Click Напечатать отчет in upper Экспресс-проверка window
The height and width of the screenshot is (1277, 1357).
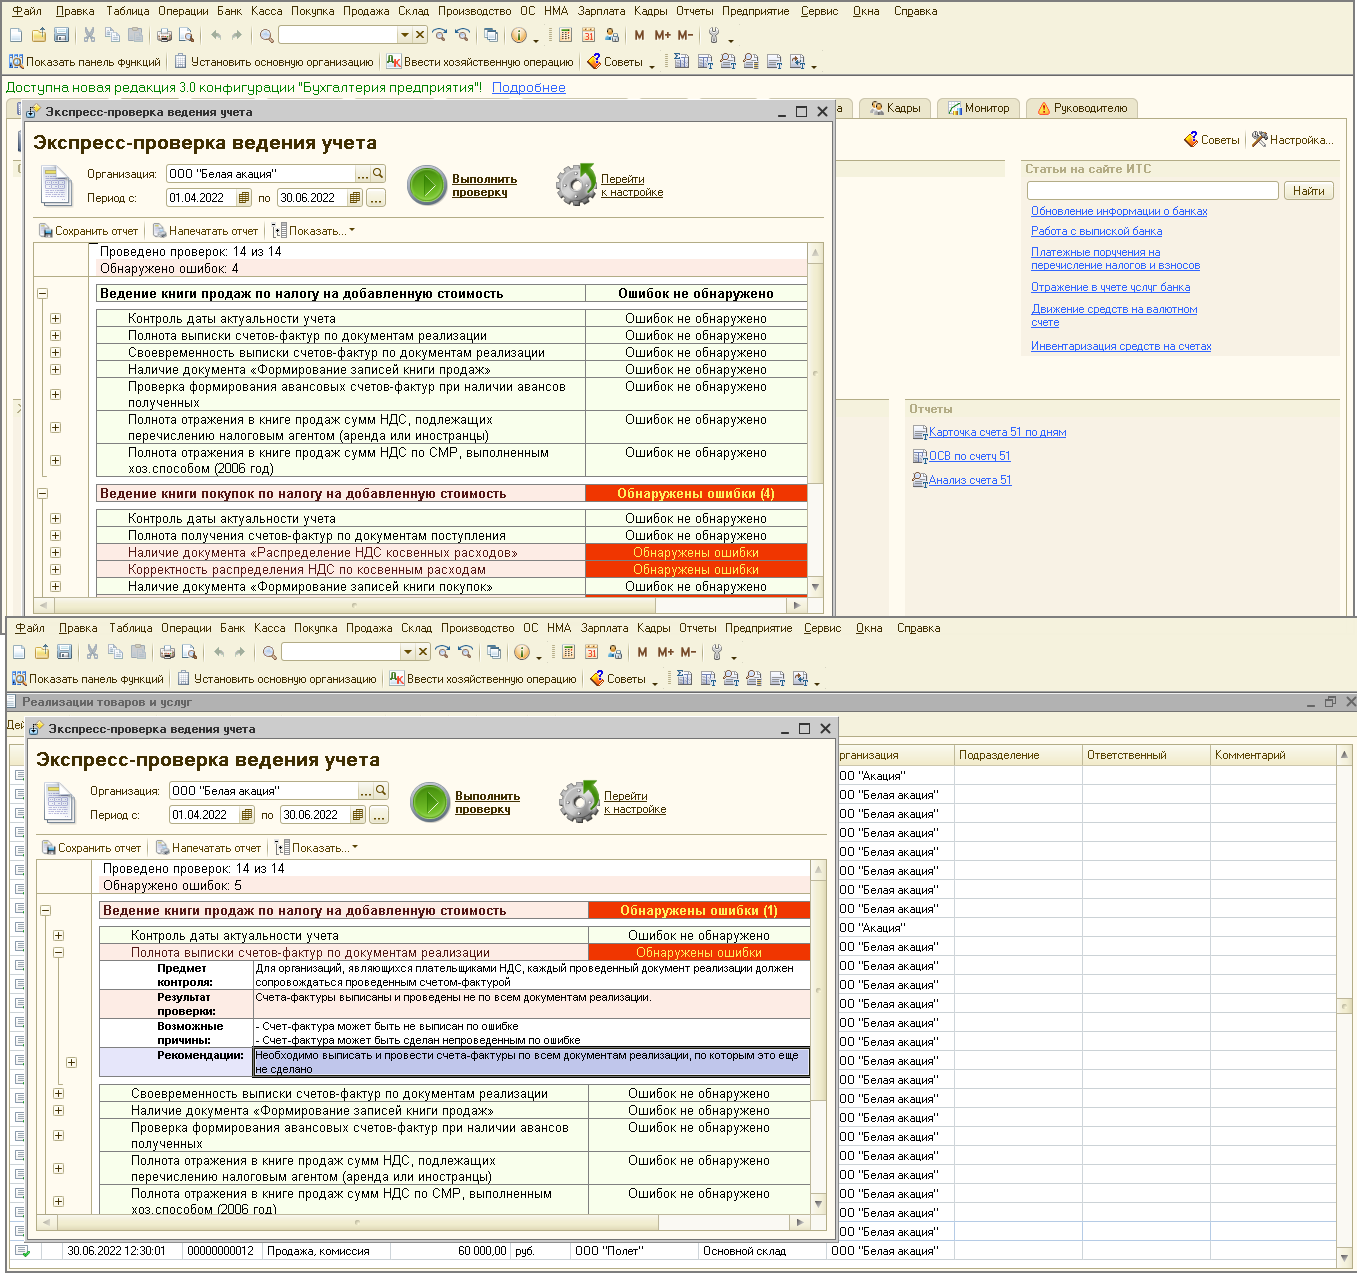tap(205, 231)
